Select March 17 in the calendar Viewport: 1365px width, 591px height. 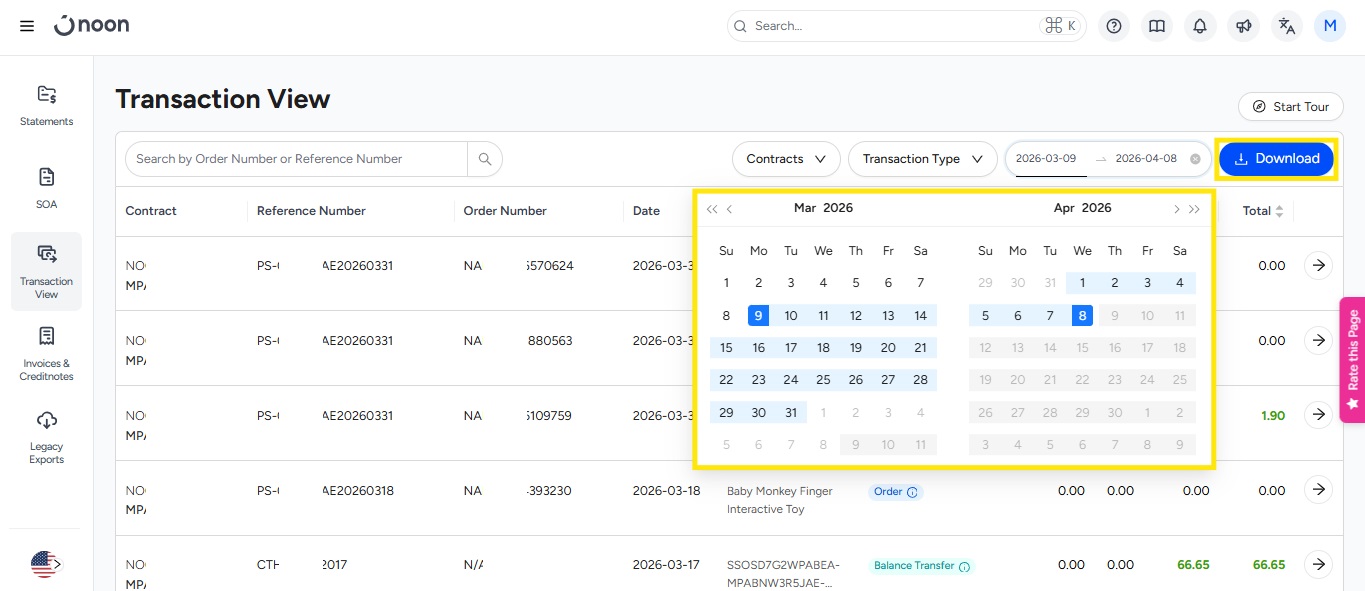pyautogui.click(x=791, y=348)
